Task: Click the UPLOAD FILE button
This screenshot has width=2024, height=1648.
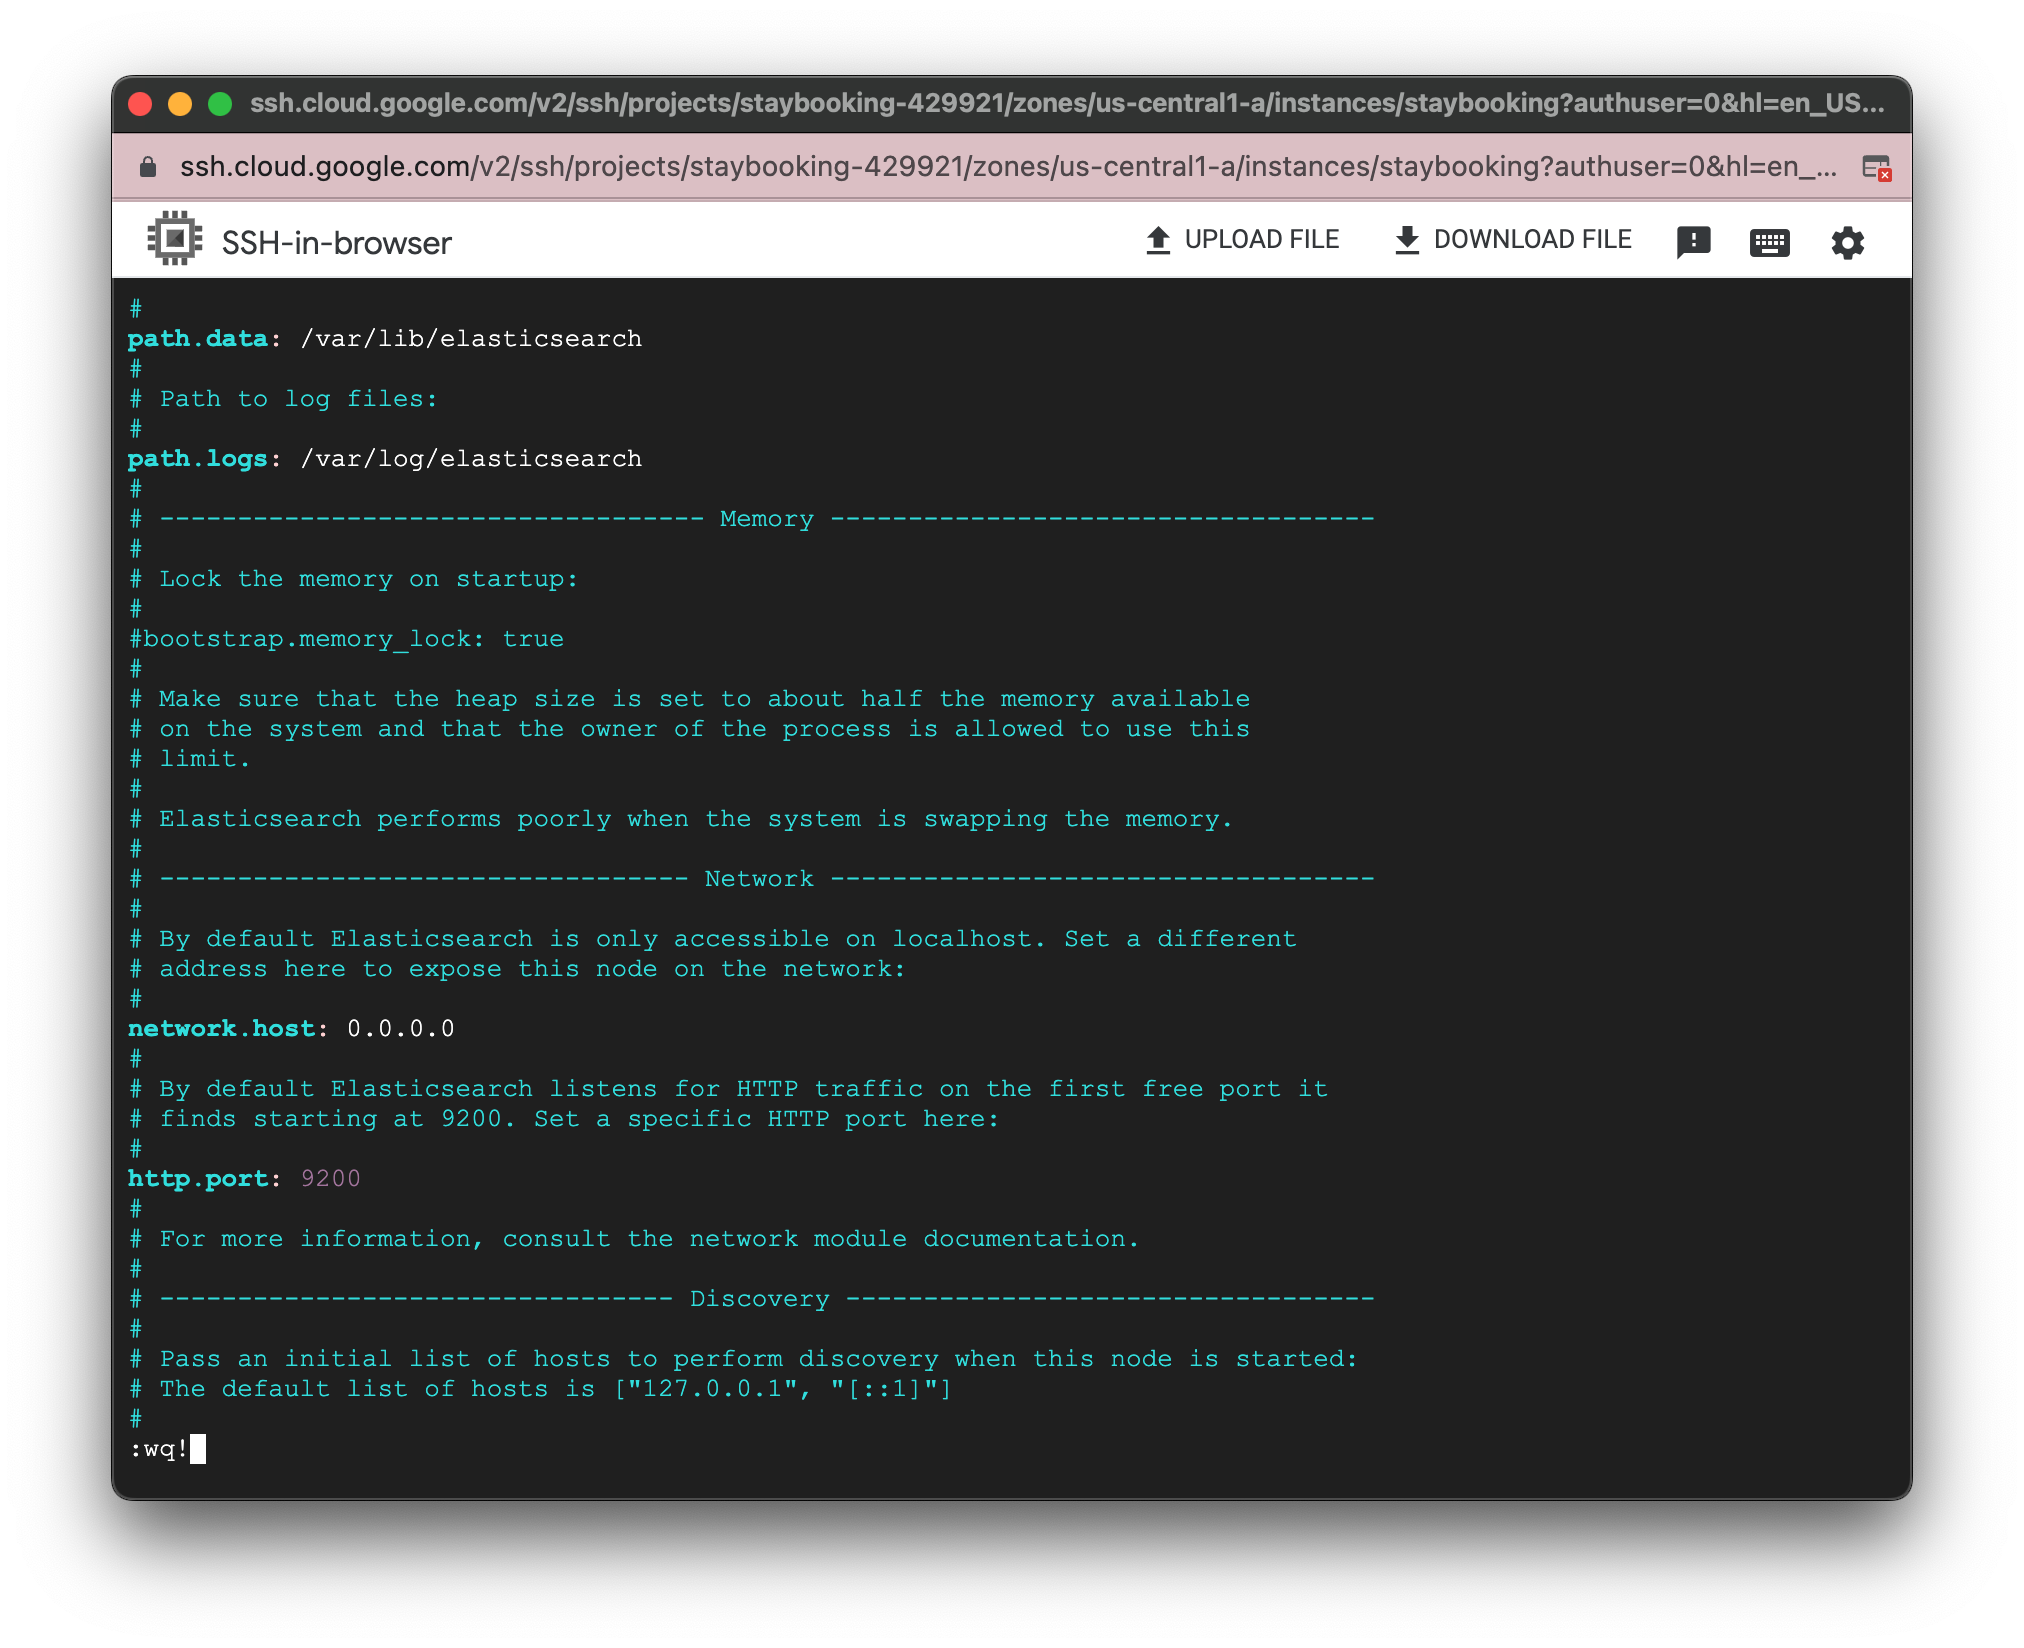Action: (1262, 239)
